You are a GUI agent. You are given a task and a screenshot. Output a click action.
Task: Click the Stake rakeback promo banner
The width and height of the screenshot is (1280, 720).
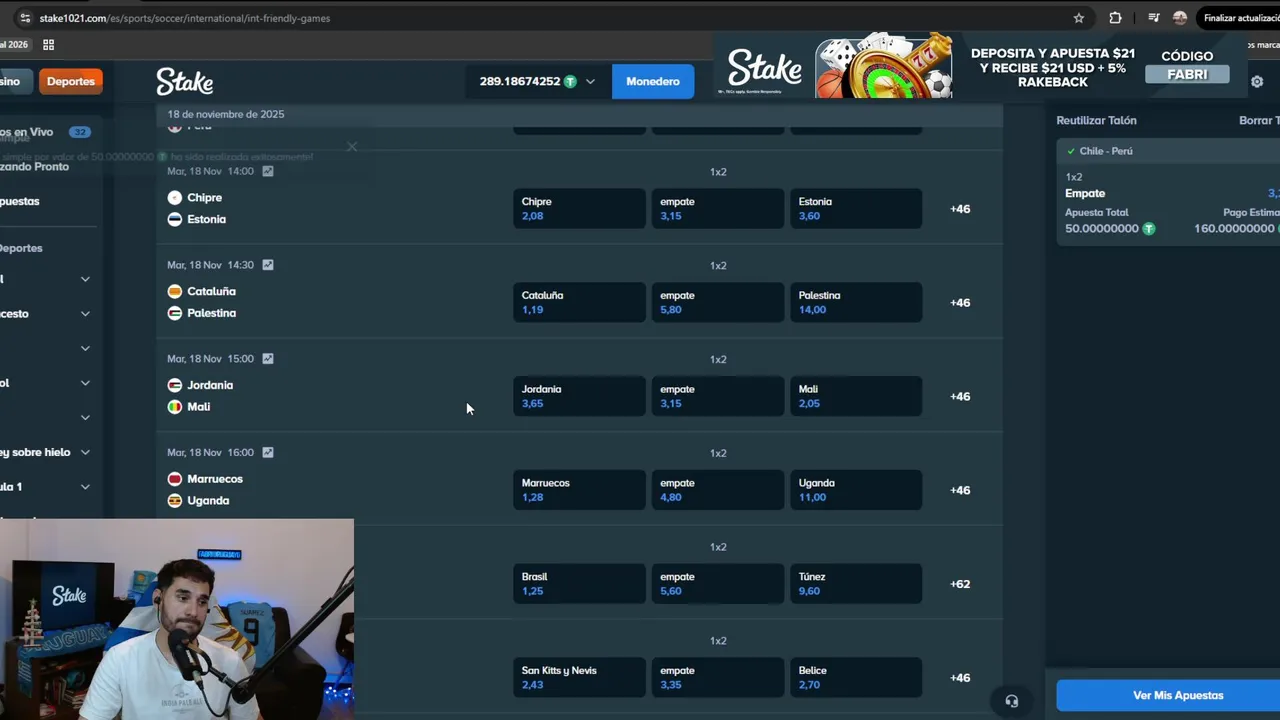[x=978, y=67]
